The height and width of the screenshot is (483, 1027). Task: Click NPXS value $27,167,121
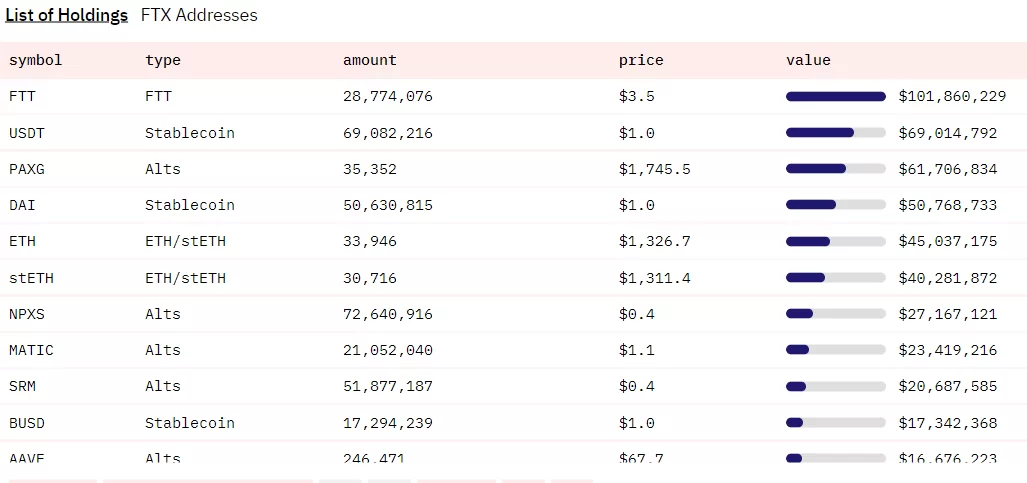coord(947,314)
